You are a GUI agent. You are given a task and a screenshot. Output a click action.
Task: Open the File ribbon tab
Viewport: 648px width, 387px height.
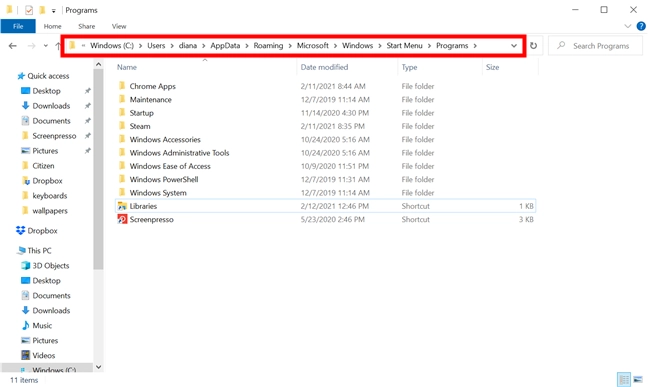[x=18, y=26]
